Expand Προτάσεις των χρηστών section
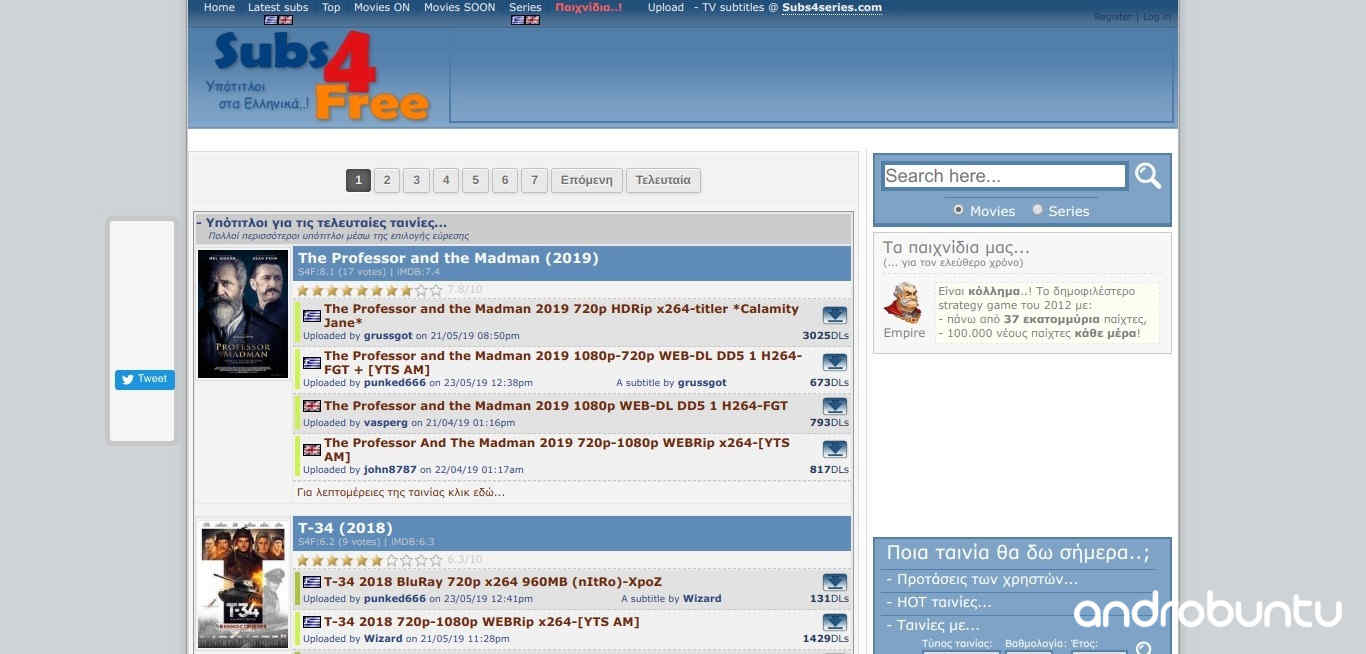This screenshot has width=1366, height=654. (980, 579)
